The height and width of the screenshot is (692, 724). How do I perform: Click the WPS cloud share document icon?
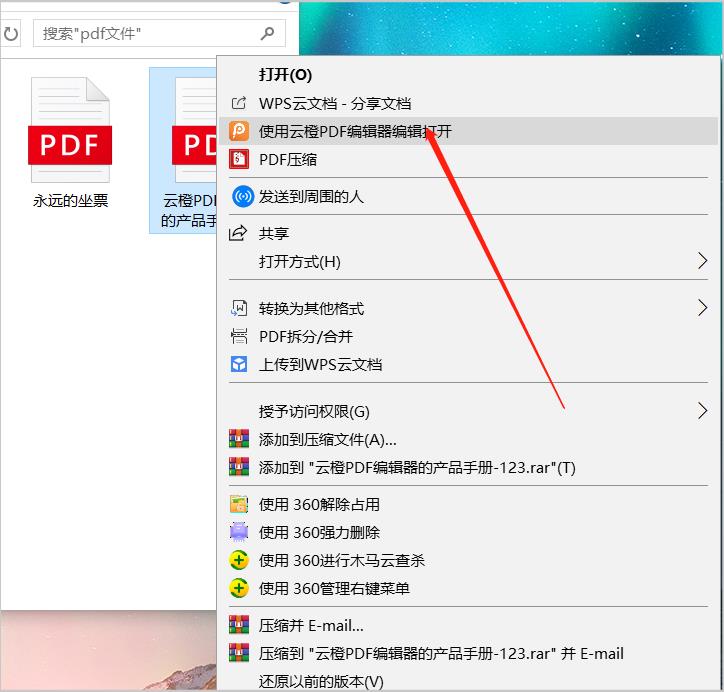pos(239,103)
